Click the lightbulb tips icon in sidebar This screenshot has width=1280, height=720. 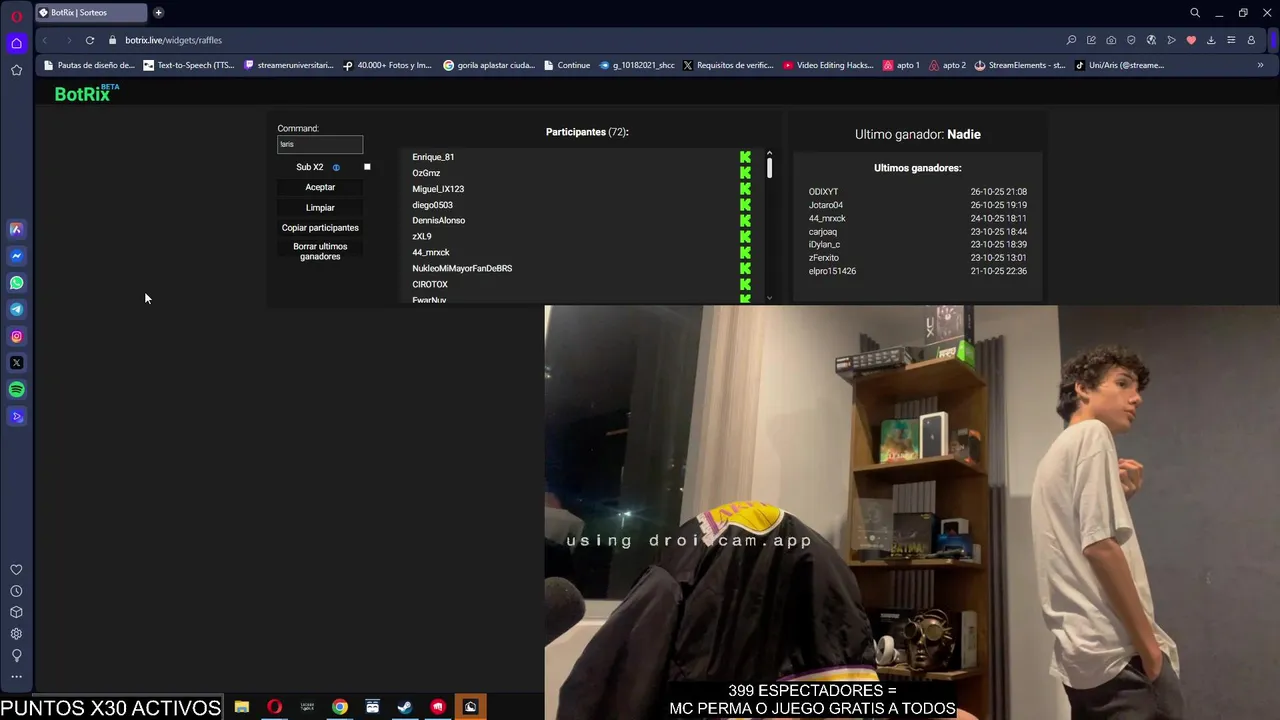point(16,656)
